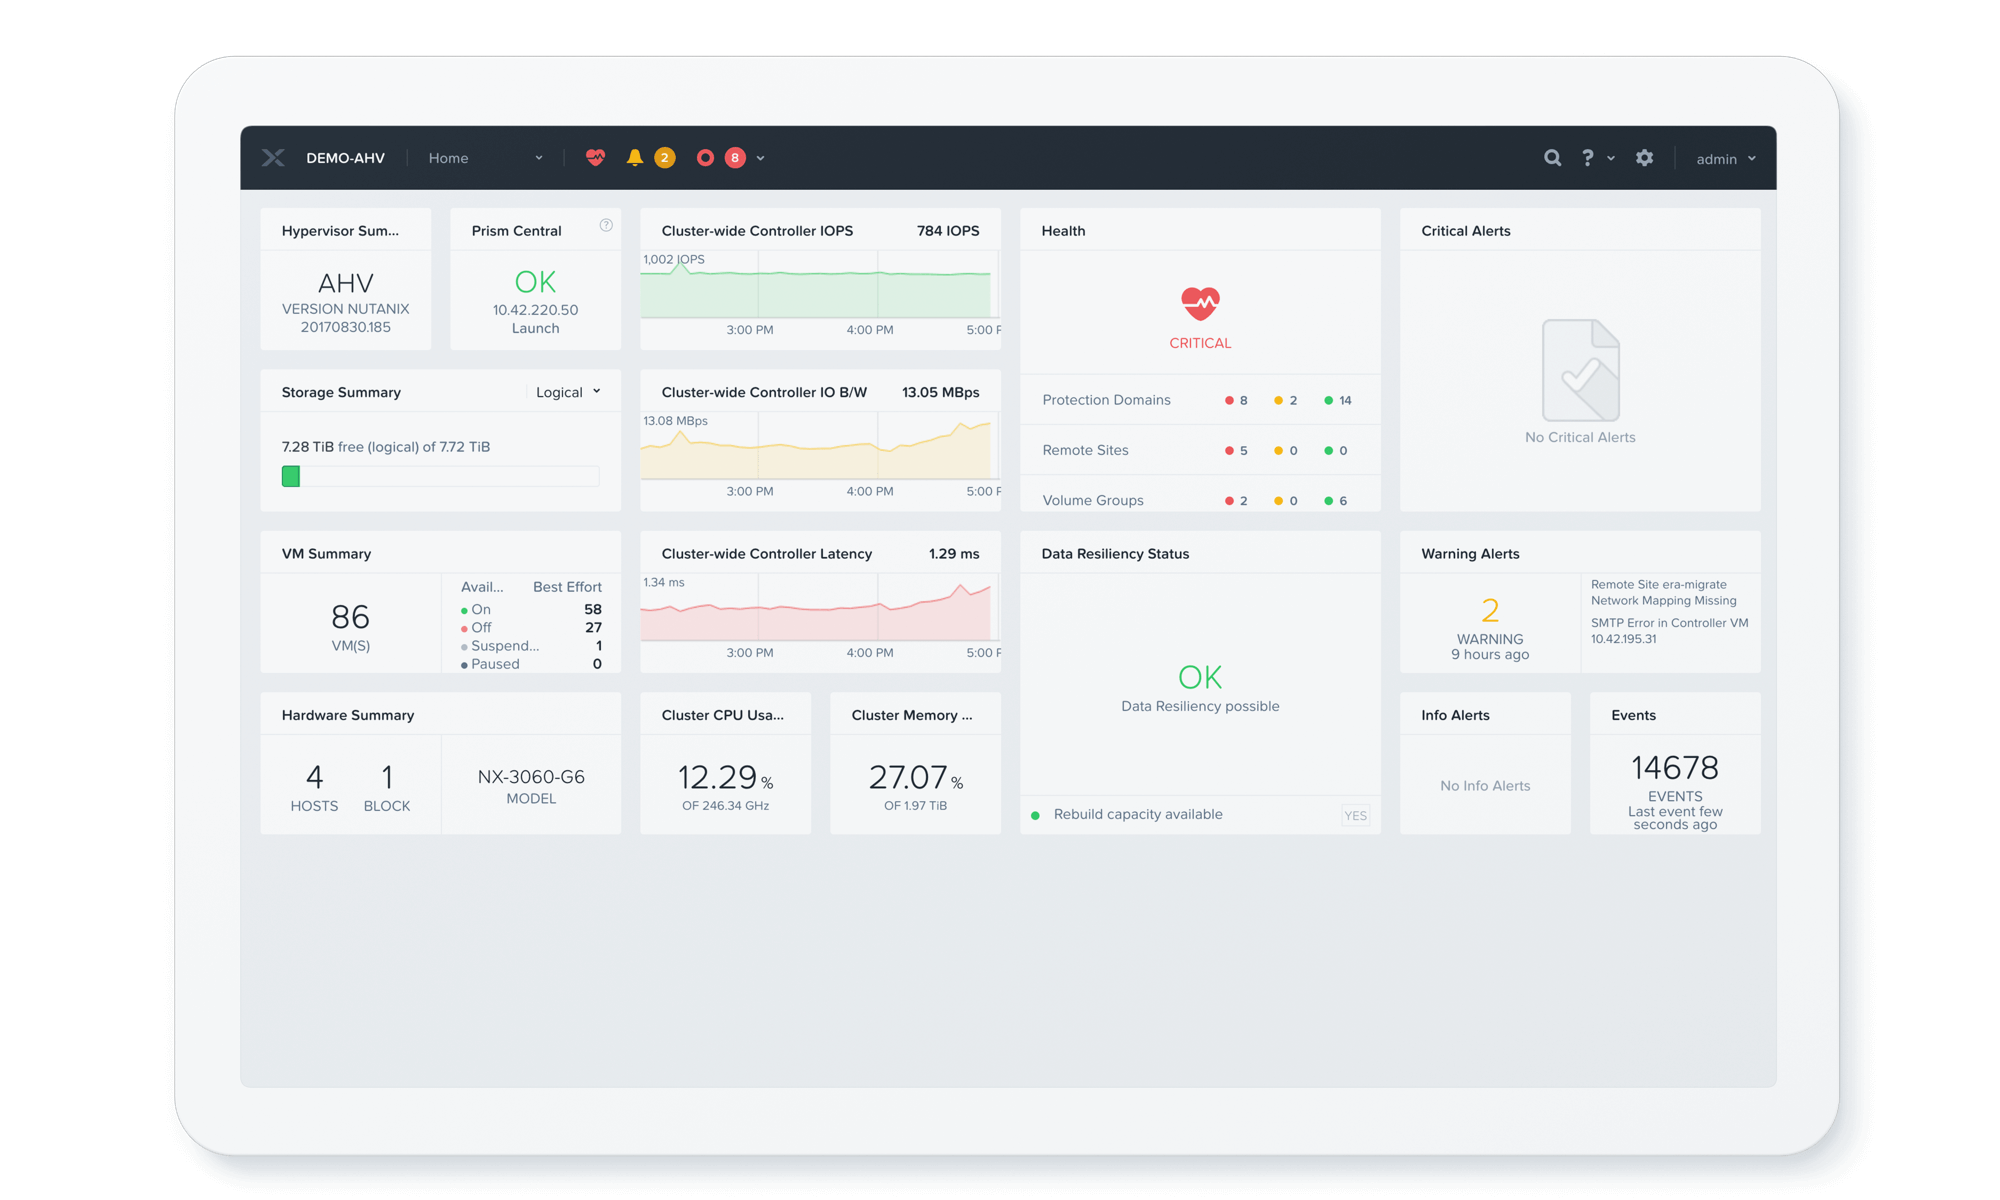Click the Remote Sites health row
The width and height of the screenshot is (2000, 1200).
[1085, 450]
